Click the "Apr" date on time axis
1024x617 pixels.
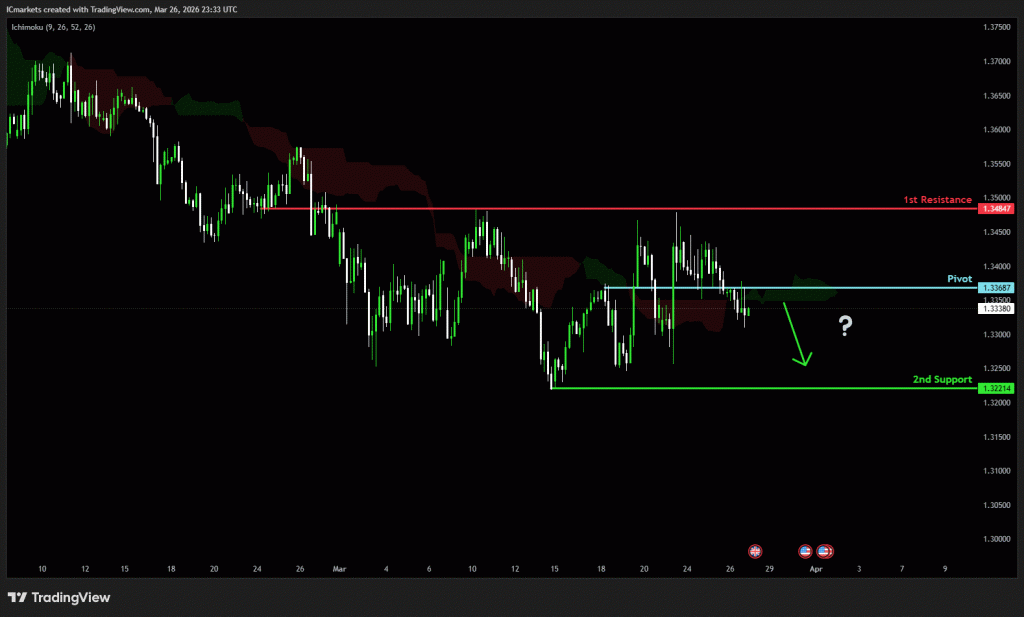816,568
